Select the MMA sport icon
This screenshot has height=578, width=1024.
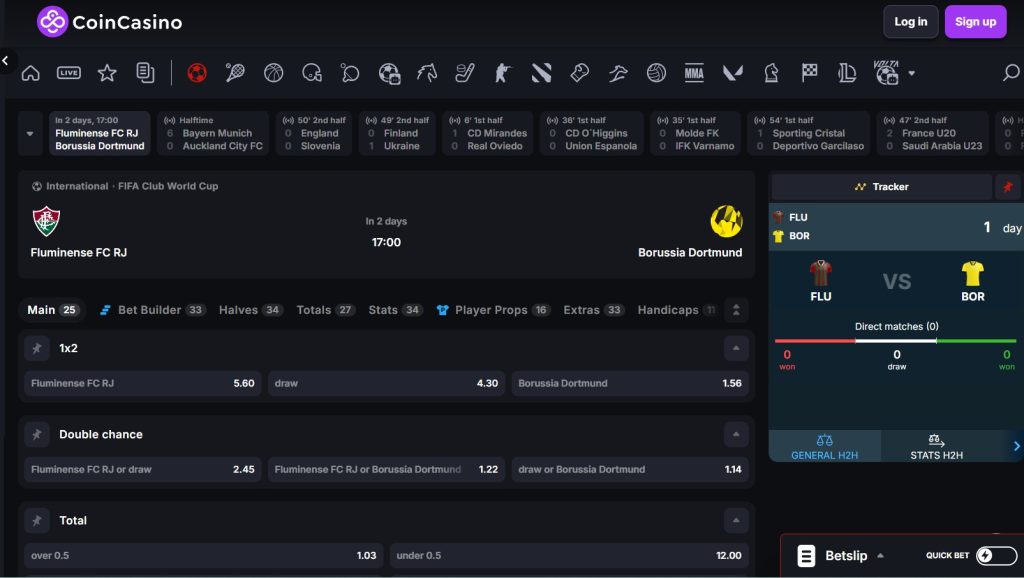click(694, 72)
